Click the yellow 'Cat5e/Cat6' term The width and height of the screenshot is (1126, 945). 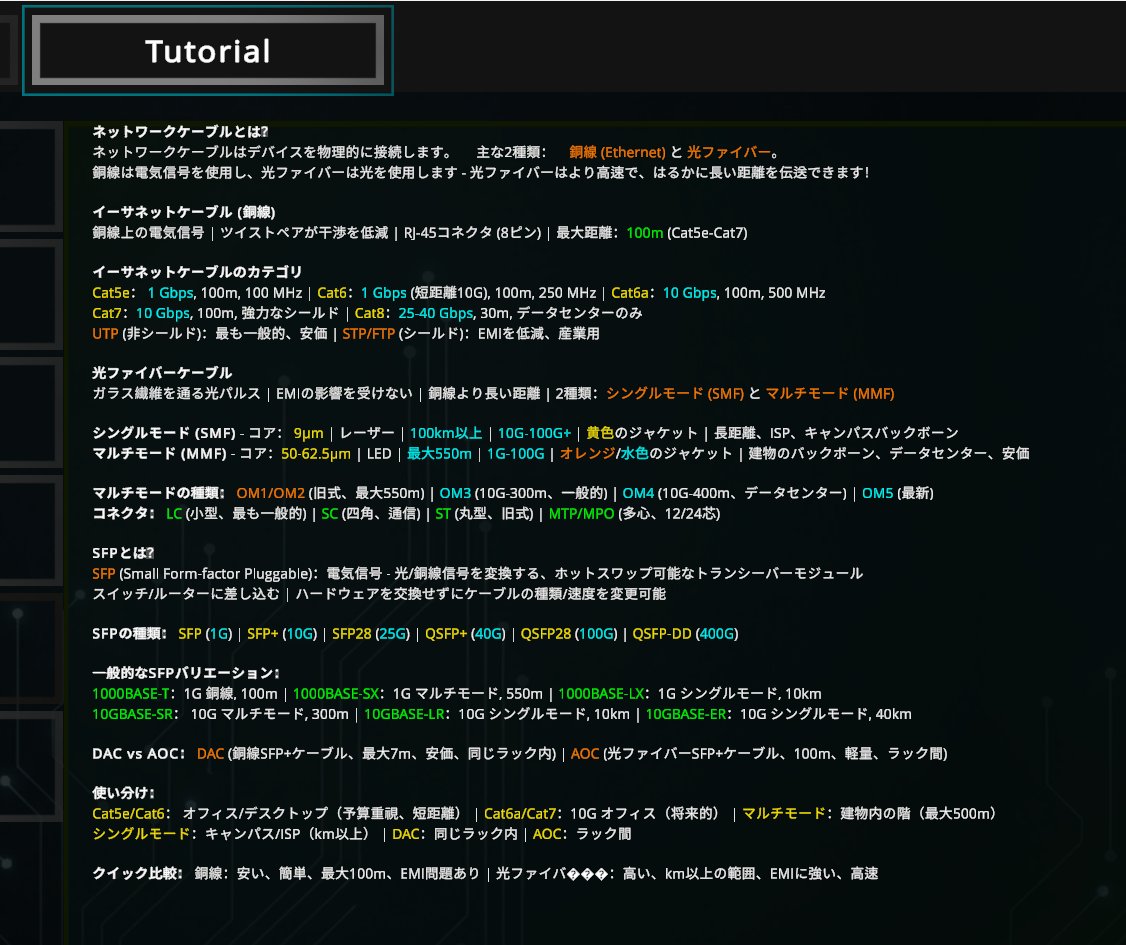(129, 814)
